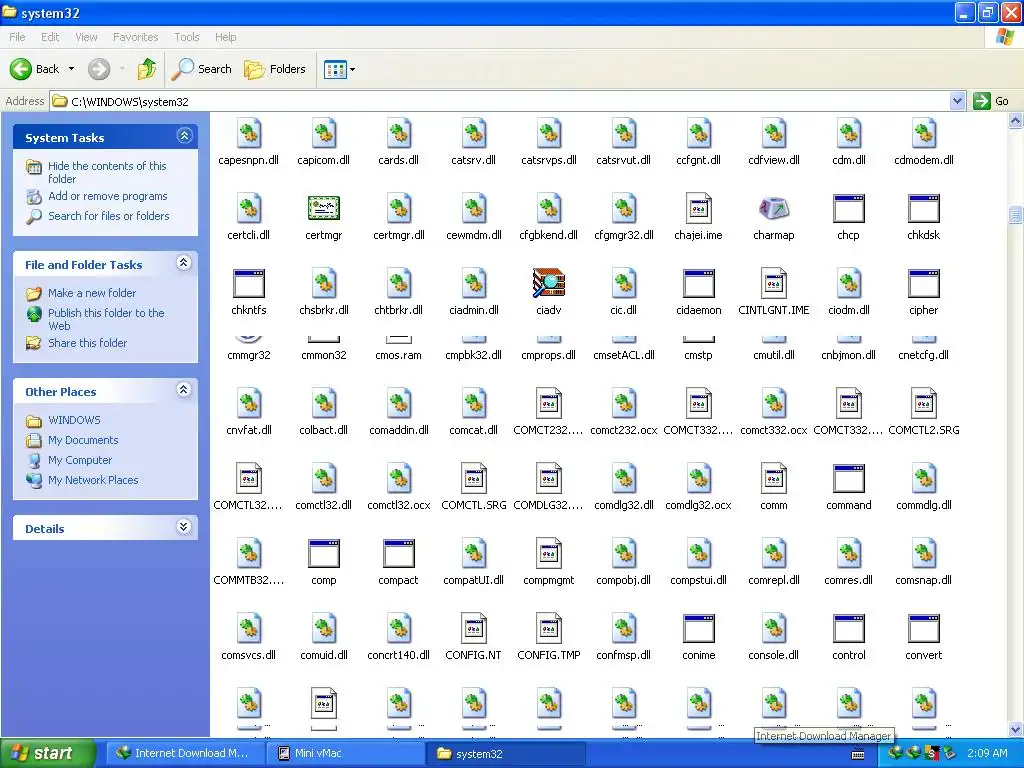Viewport: 1024px width, 768px height.
Task: Open the Search toolbar button
Action: pyautogui.click(x=201, y=69)
